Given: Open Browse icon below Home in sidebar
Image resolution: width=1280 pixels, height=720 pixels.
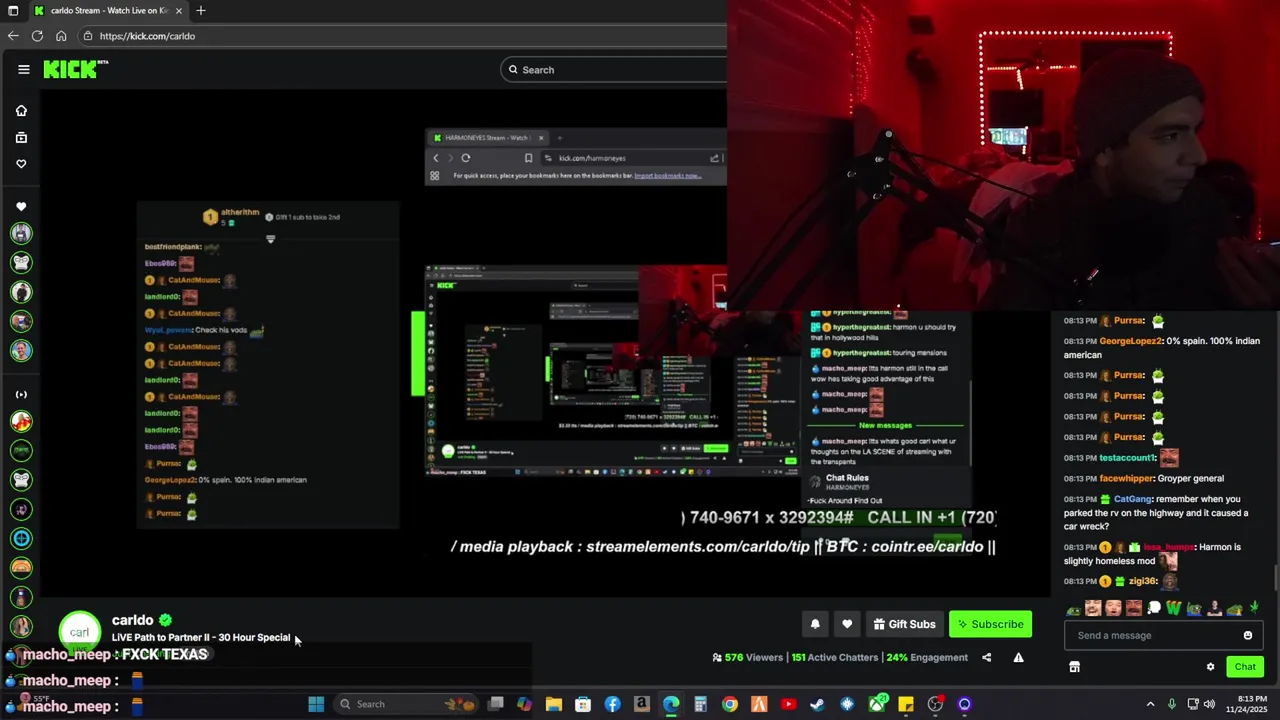Looking at the screenshot, I should coord(21,137).
